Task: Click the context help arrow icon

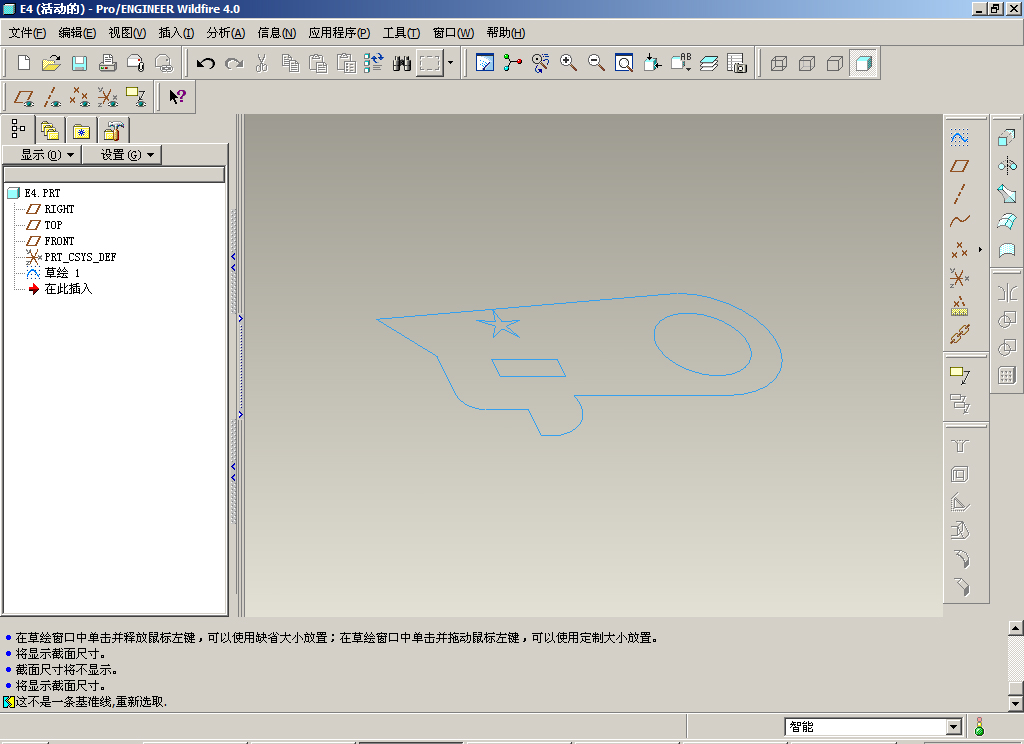Action: [x=178, y=97]
